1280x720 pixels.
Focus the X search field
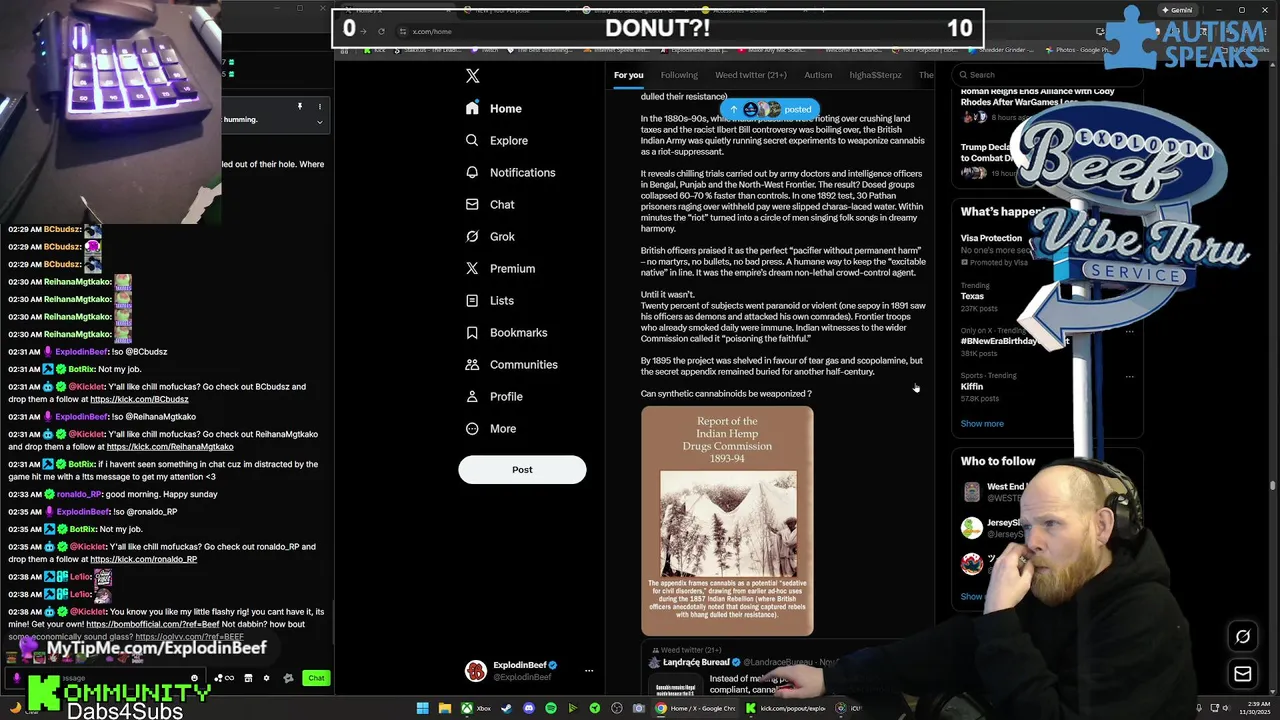(1045, 74)
